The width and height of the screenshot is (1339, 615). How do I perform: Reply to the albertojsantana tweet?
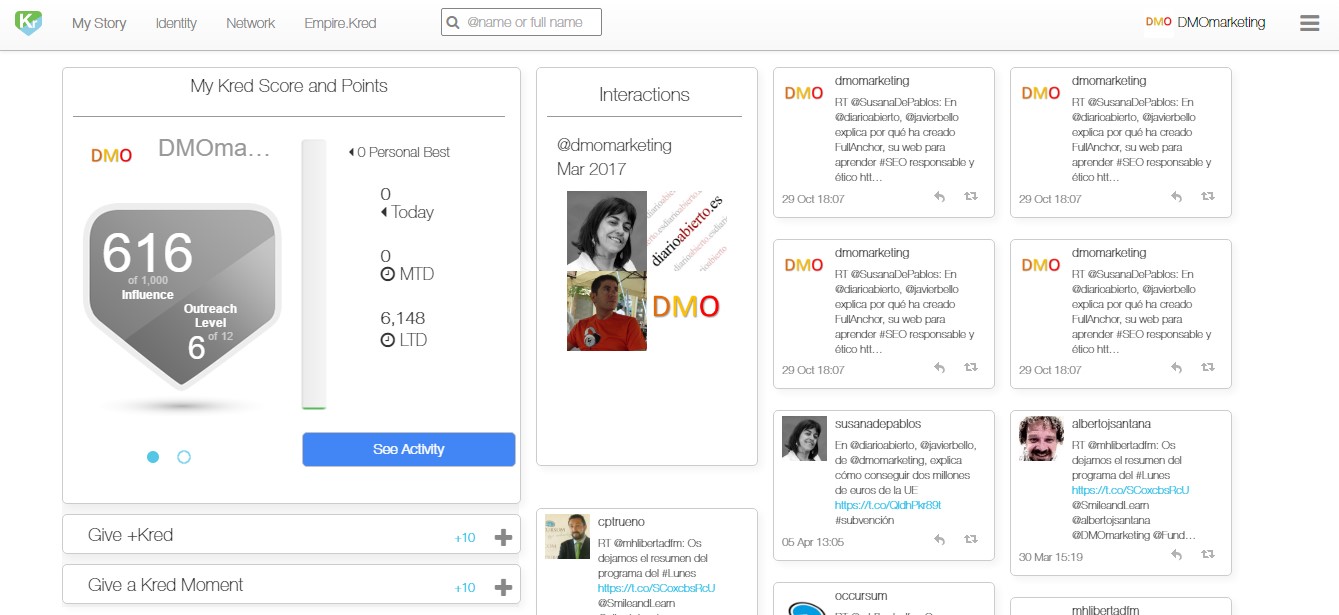pyautogui.click(x=1176, y=554)
